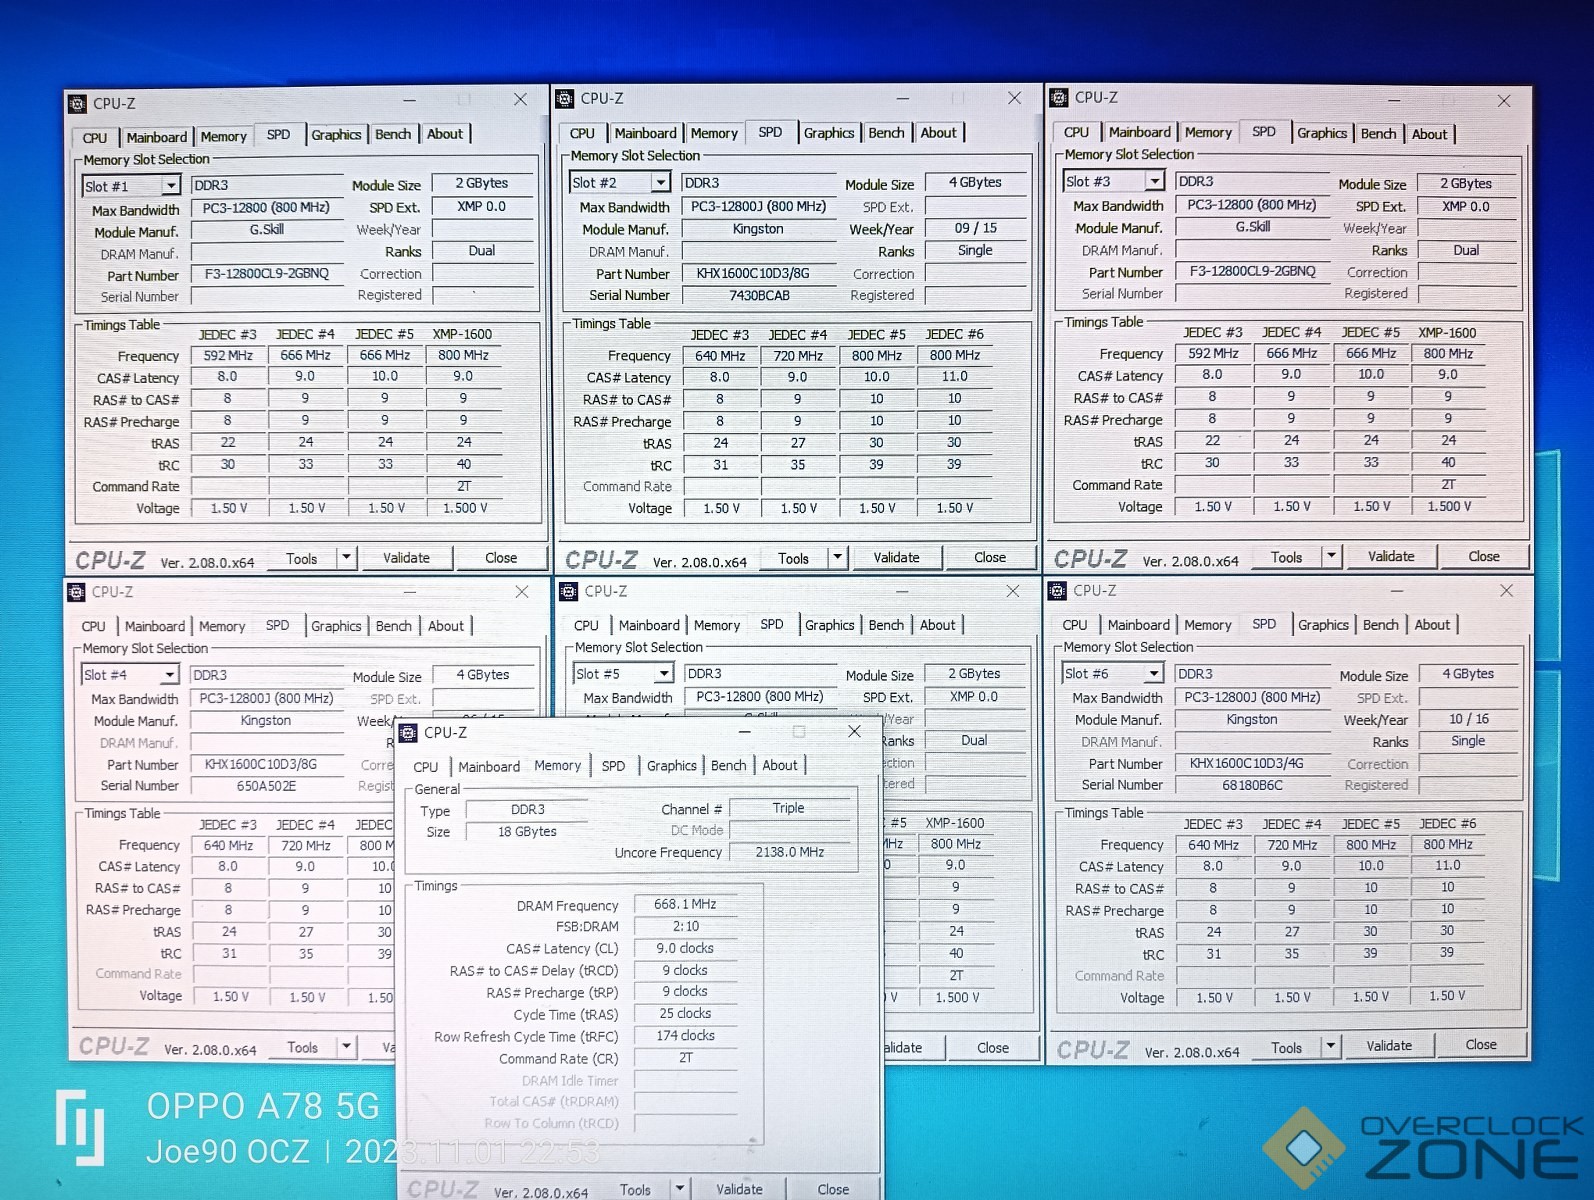Click Size 18 GBytes field
The height and width of the screenshot is (1200, 1594).
[528, 832]
